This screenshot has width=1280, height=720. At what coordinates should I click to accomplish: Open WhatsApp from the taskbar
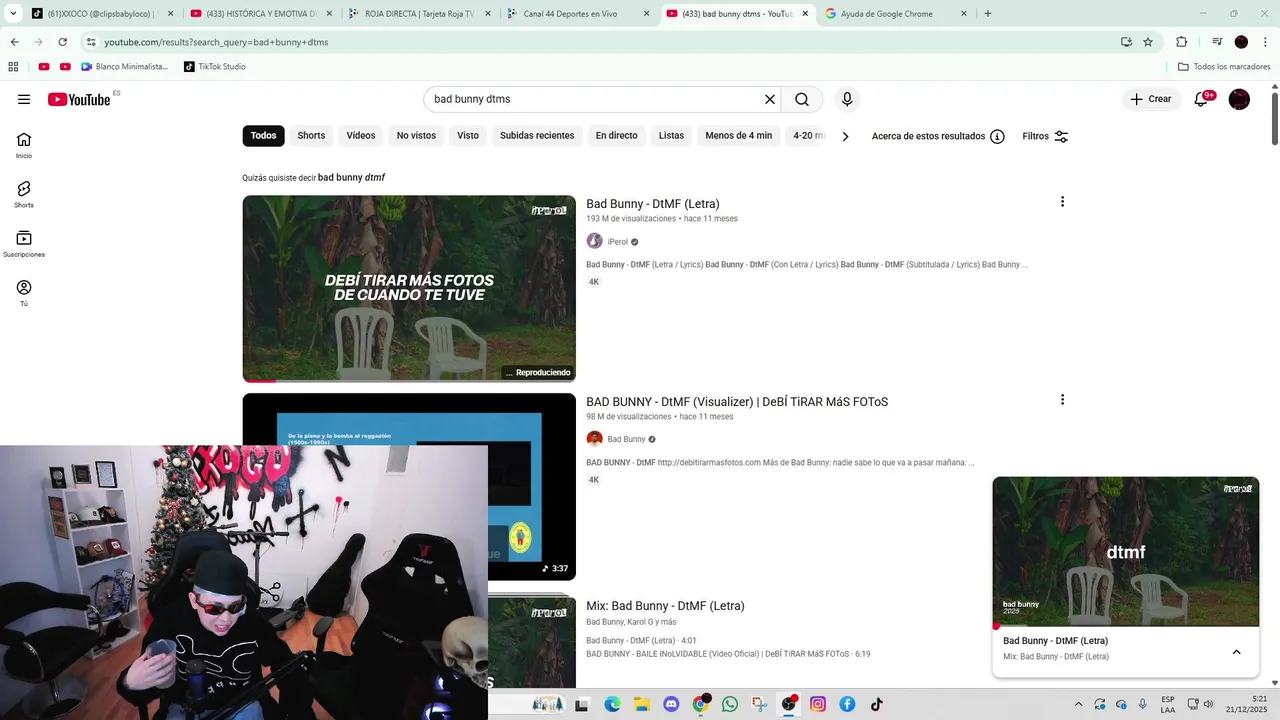(730, 704)
